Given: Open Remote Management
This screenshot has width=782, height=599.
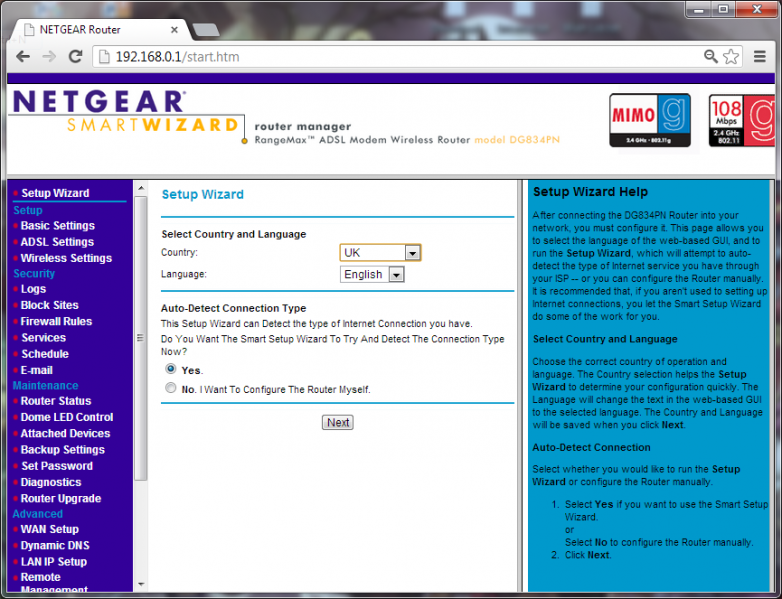Looking at the screenshot, I should [54, 583].
